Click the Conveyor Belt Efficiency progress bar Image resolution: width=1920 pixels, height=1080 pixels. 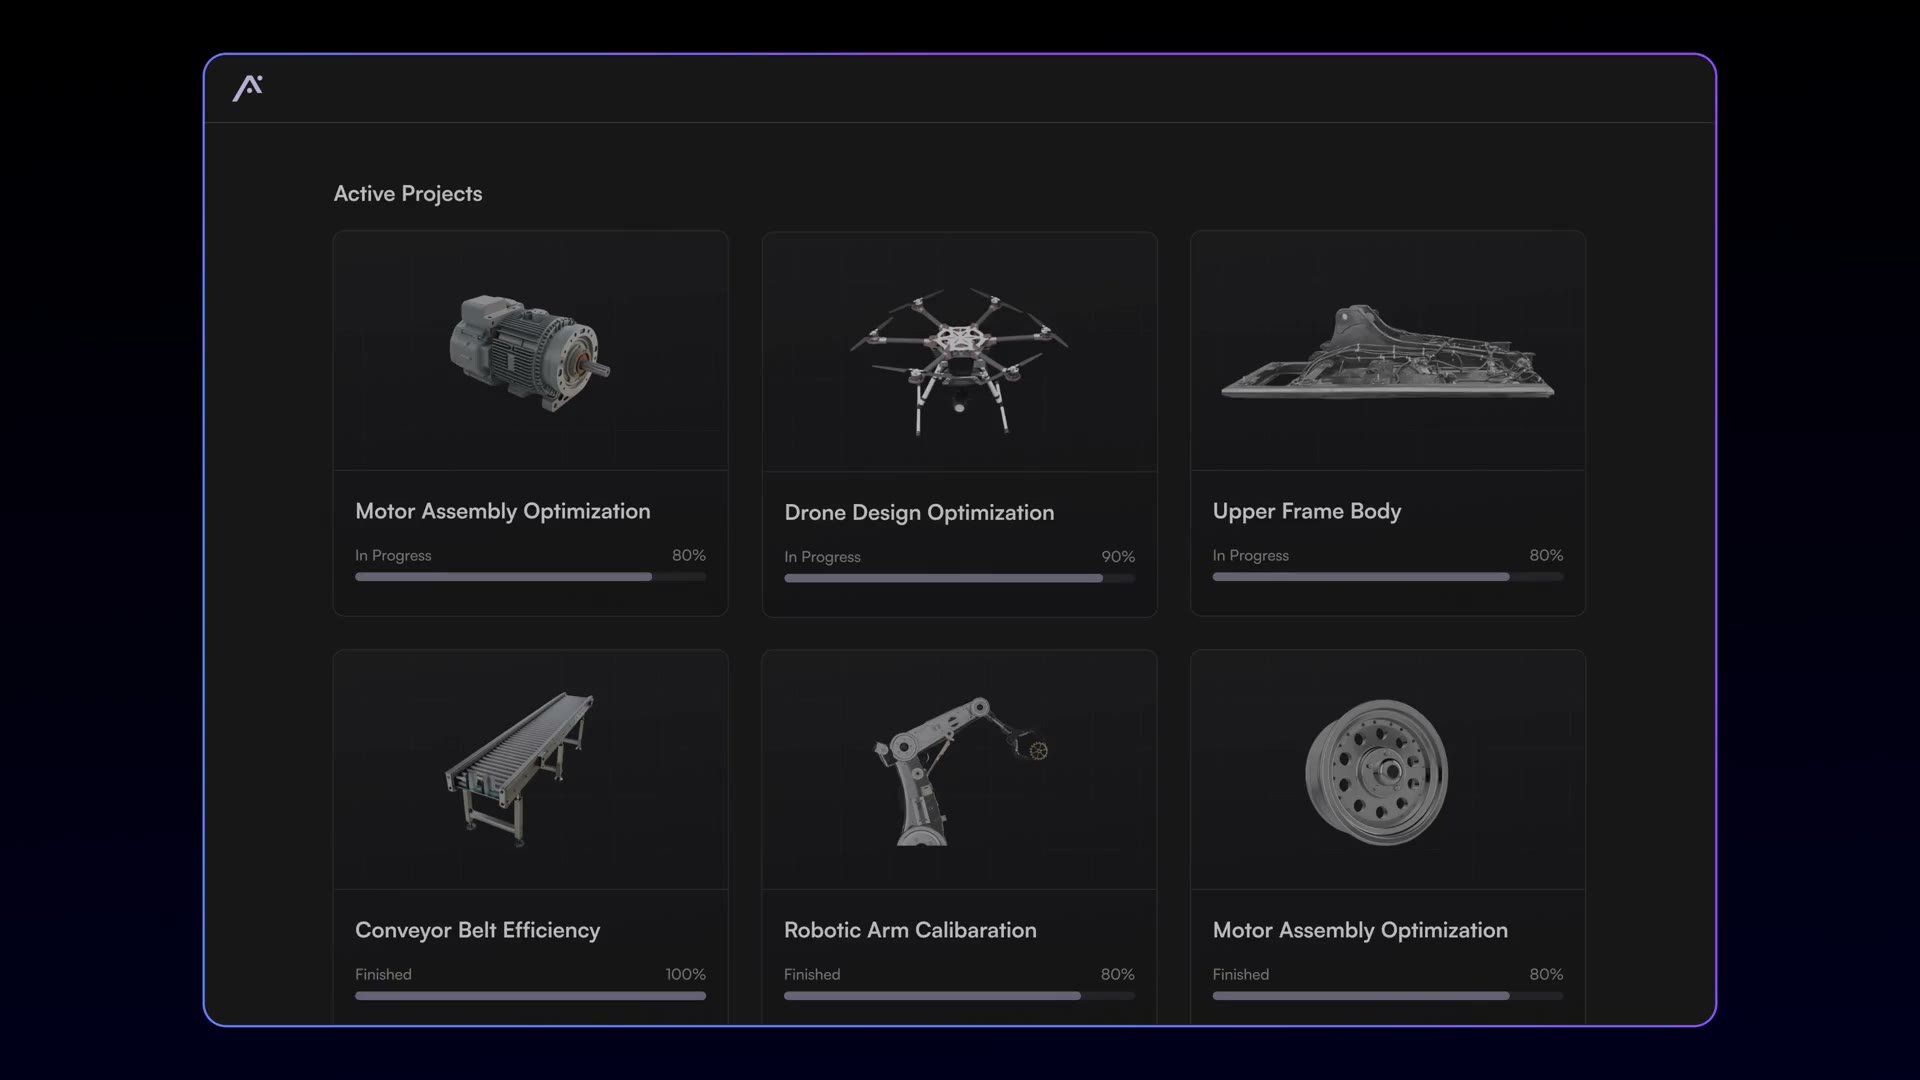(x=530, y=996)
